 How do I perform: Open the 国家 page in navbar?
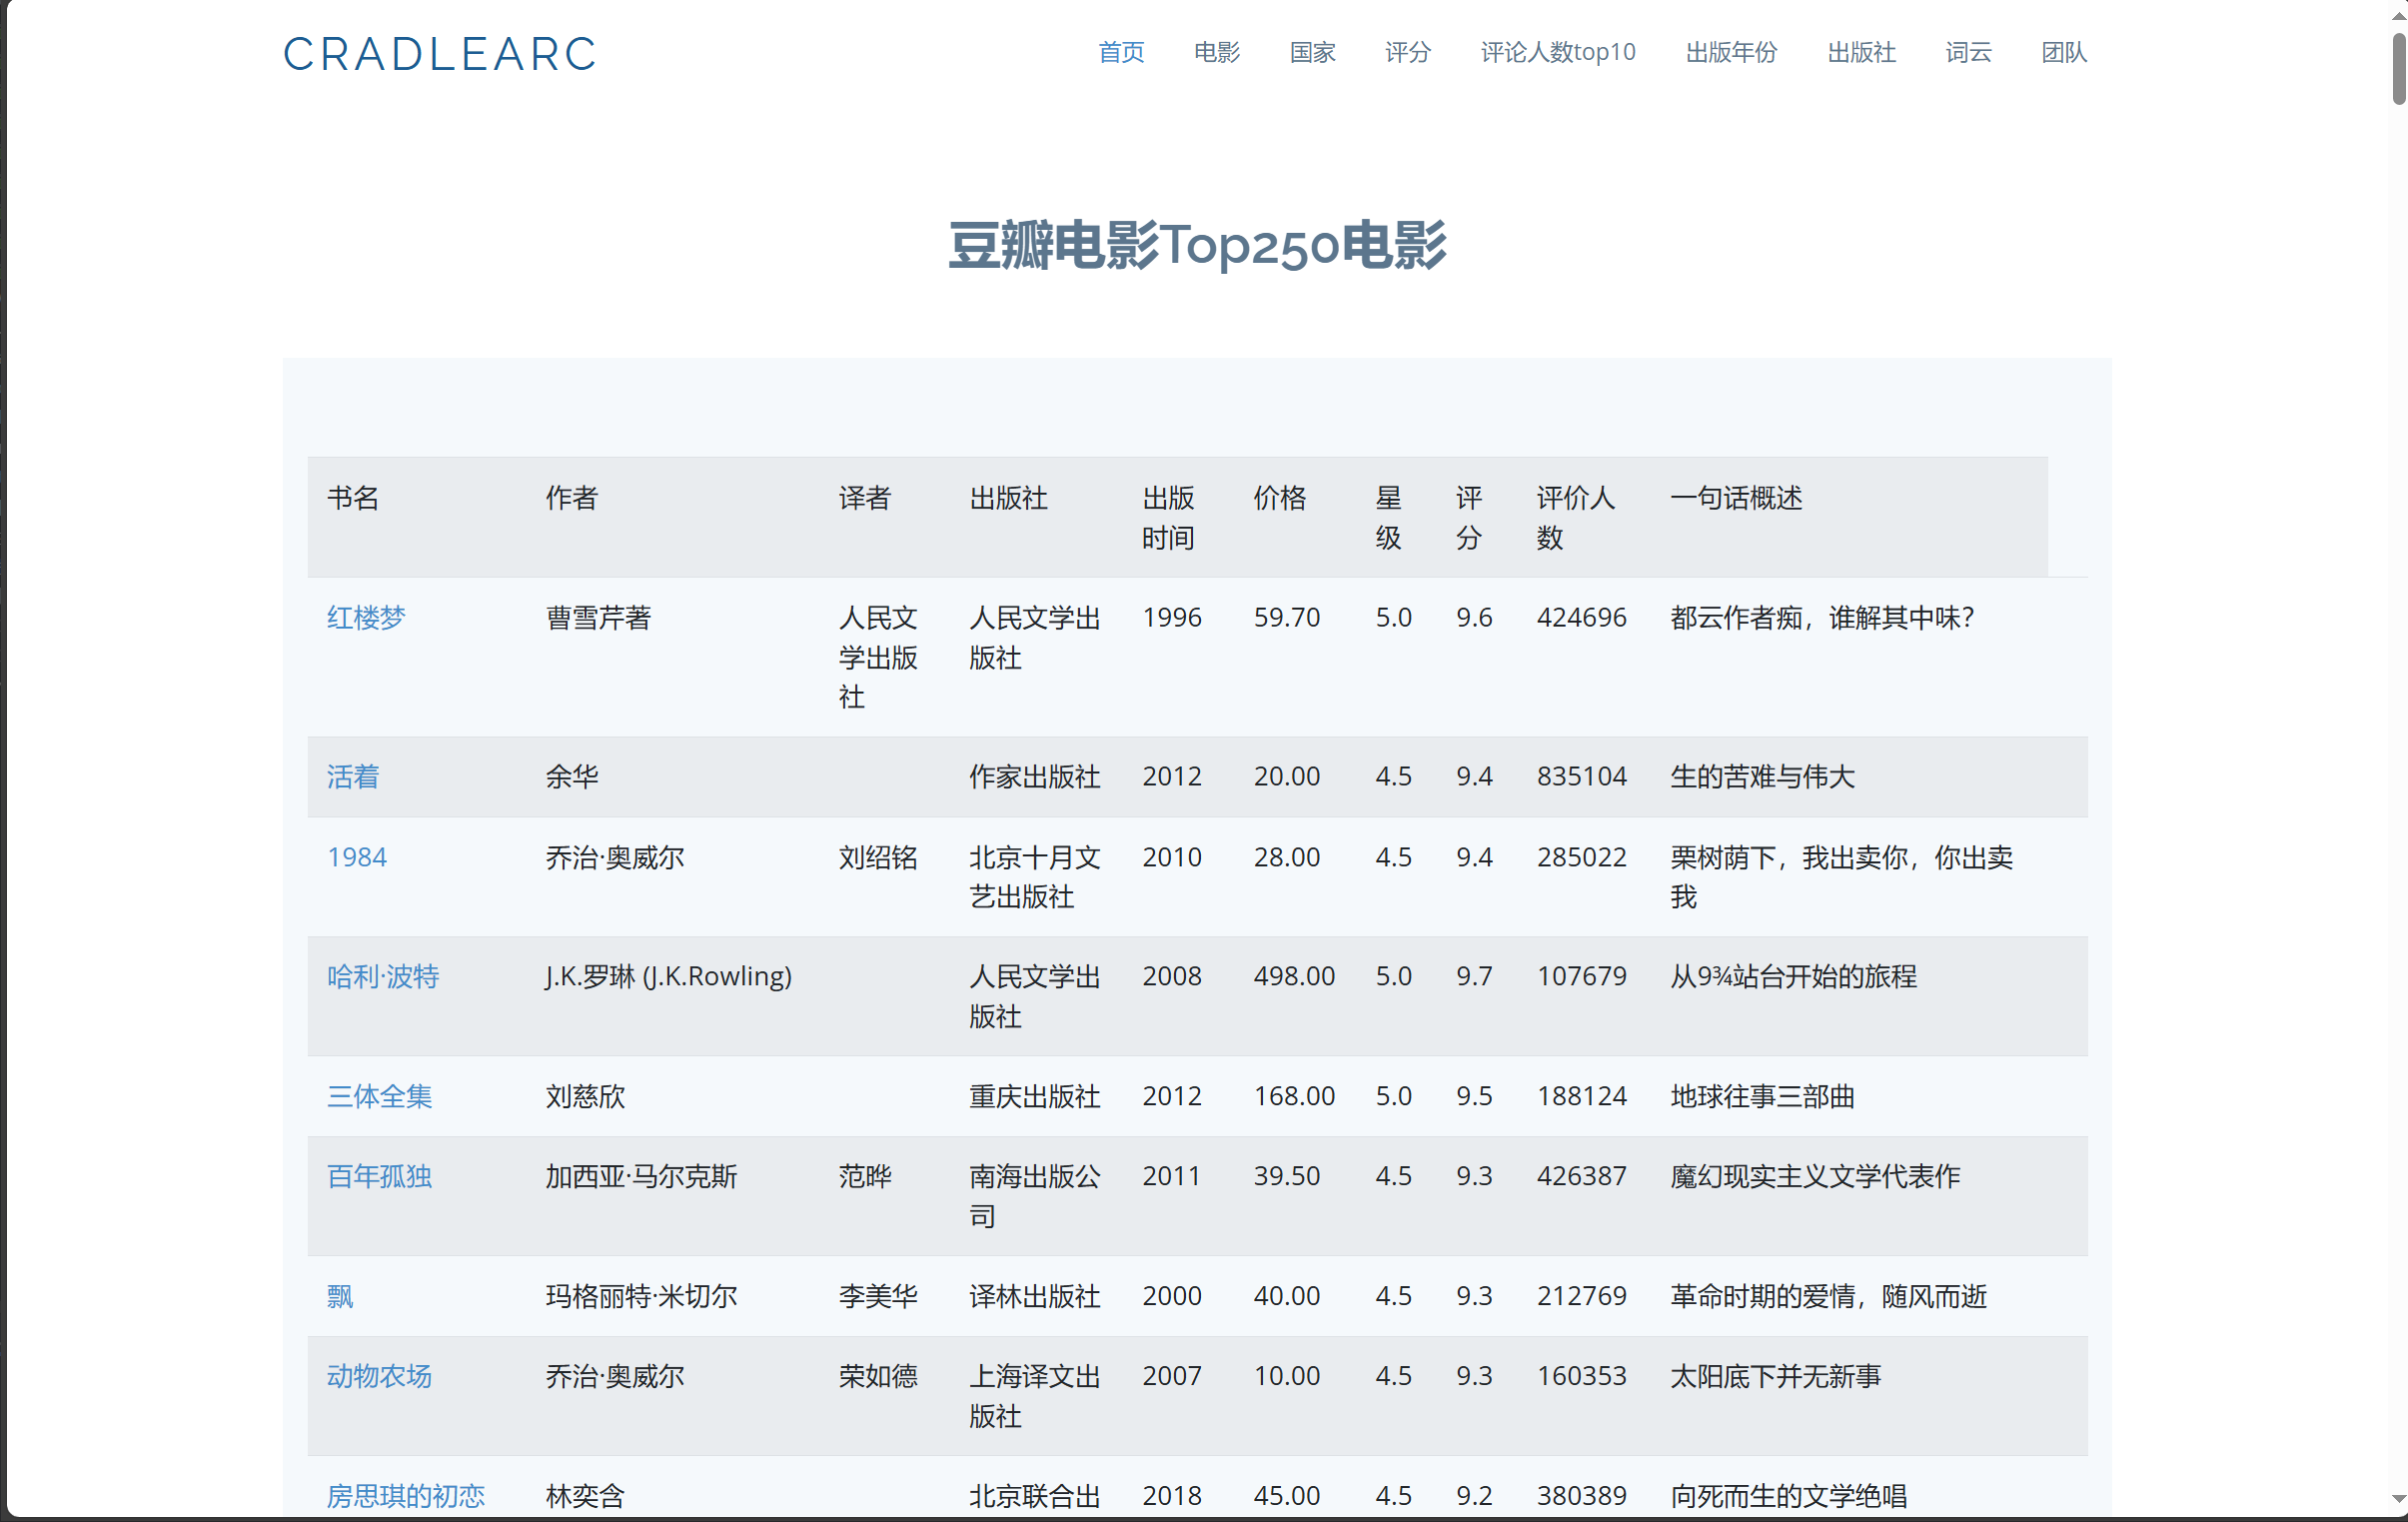pyautogui.click(x=1312, y=52)
